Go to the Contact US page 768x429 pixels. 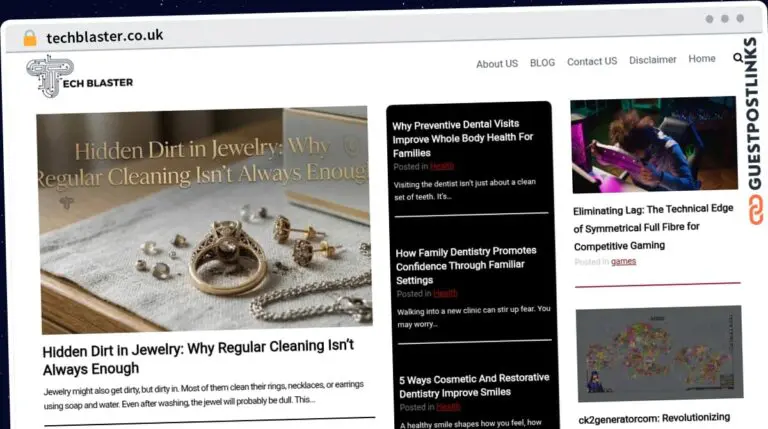[x=592, y=62]
